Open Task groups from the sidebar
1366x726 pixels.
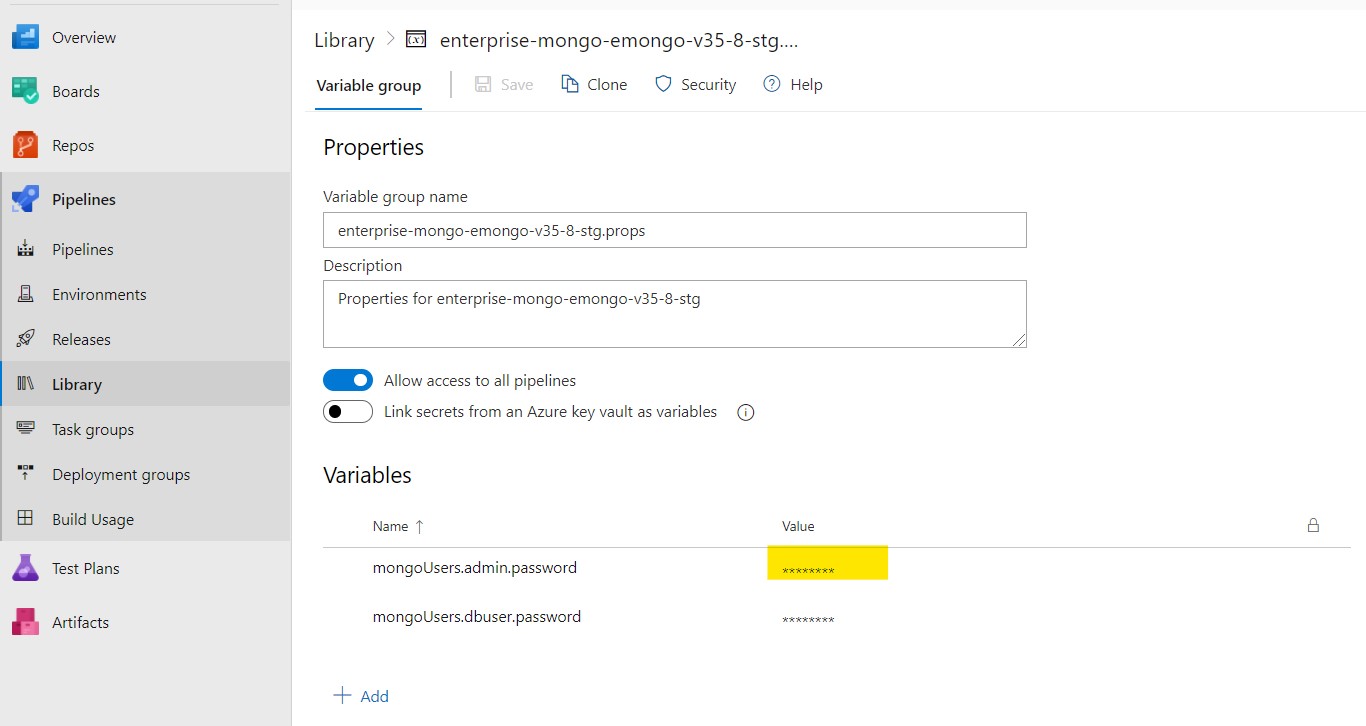point(93,429)
